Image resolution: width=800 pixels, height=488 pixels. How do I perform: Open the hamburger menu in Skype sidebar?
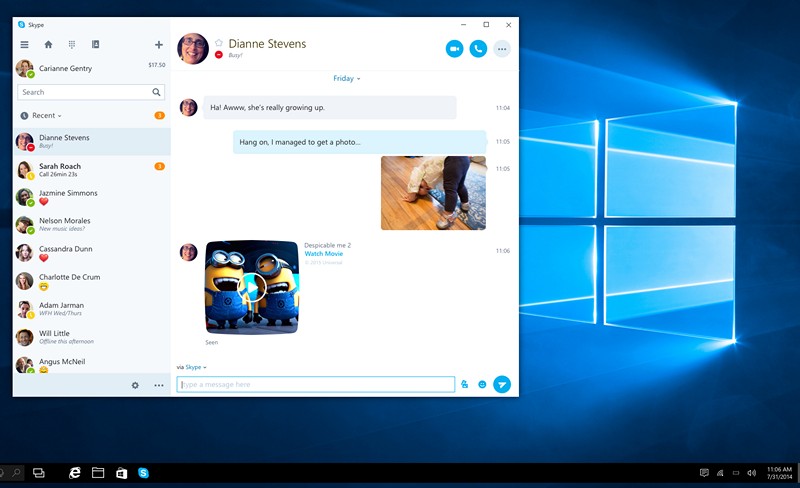tap(24, 44)
